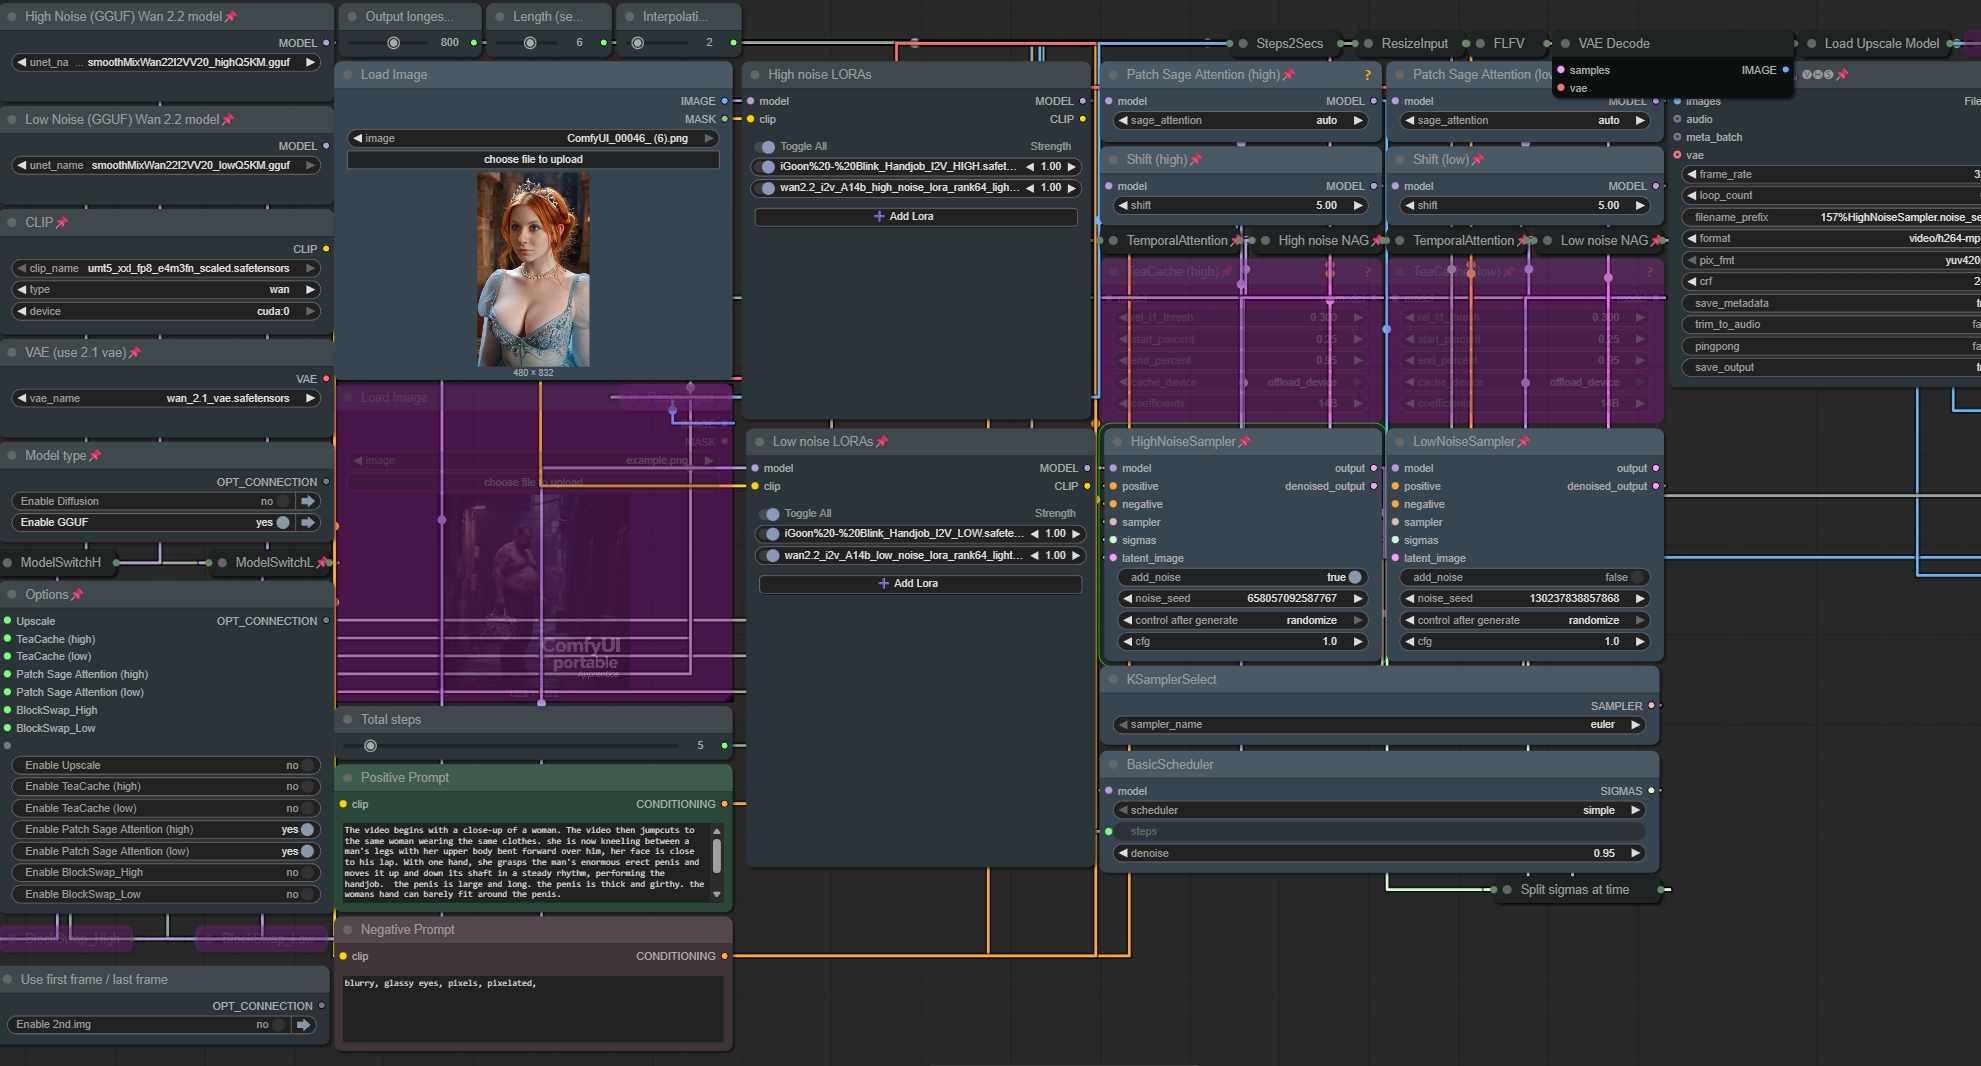Screen dimensions: 1981x1066
Task: Collapse the KSamplerSelect node via its title dot
Action: [x=1112, y=680]
